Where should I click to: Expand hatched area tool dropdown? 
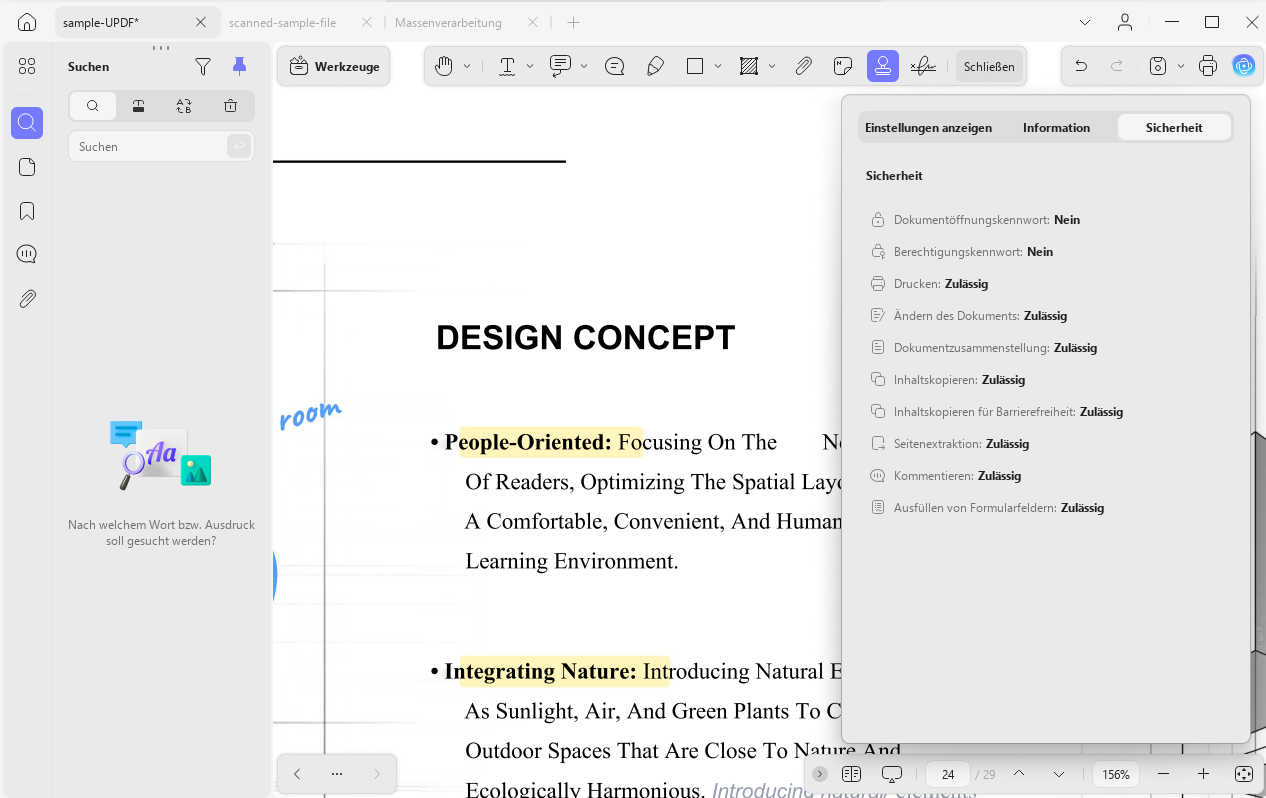point(772,66)
